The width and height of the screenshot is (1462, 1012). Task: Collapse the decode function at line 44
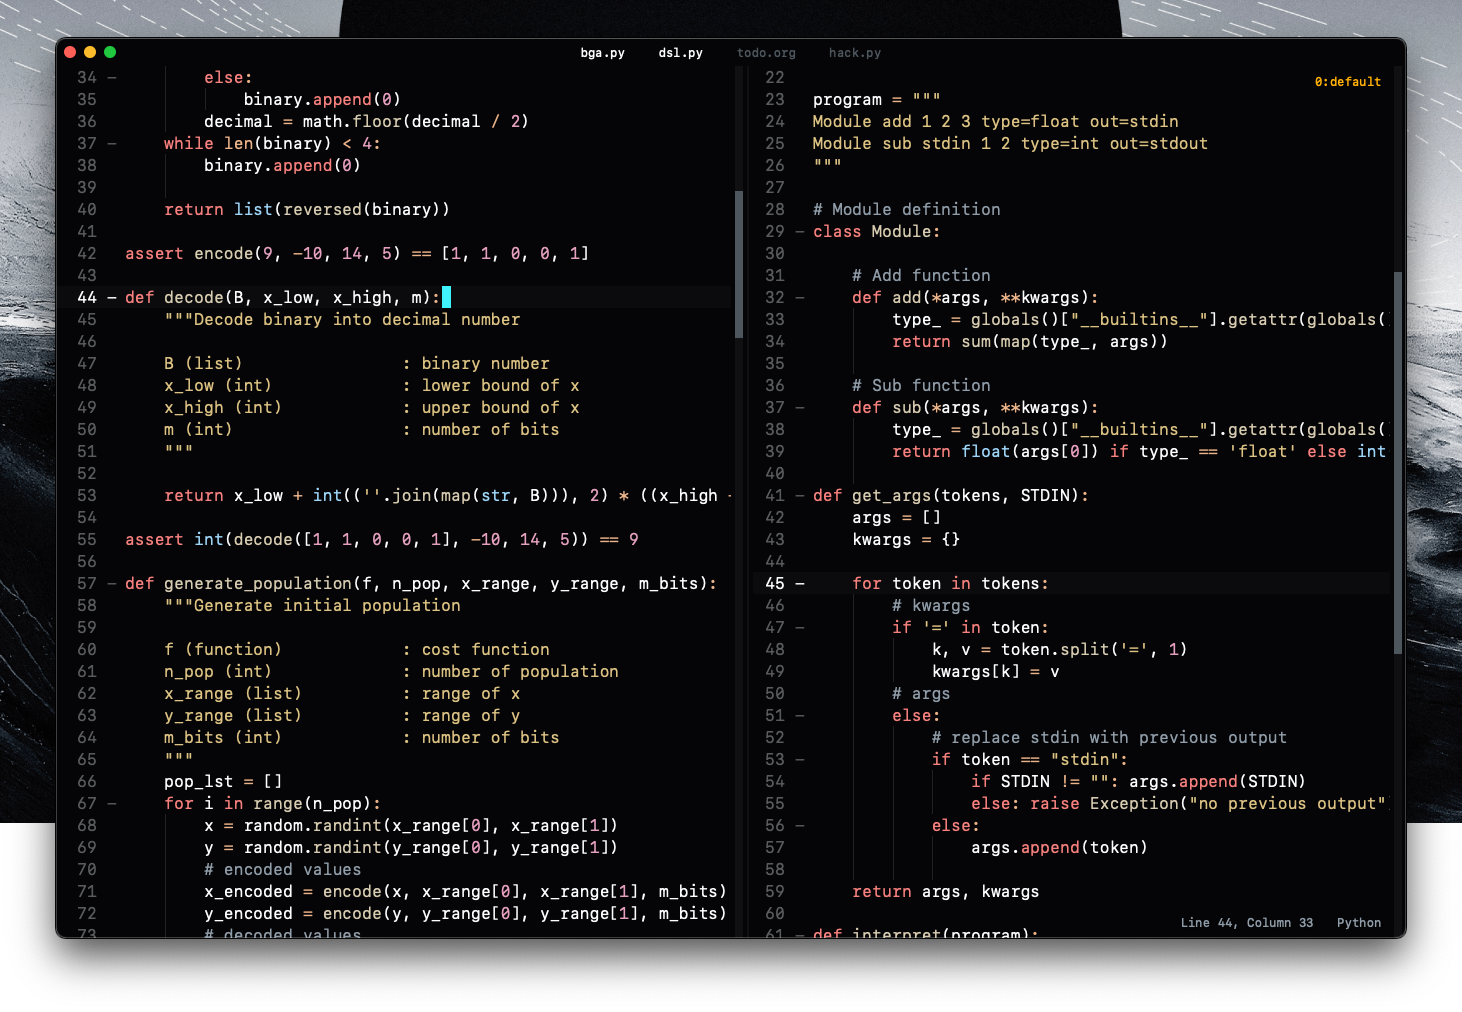[x=112, y=298]
